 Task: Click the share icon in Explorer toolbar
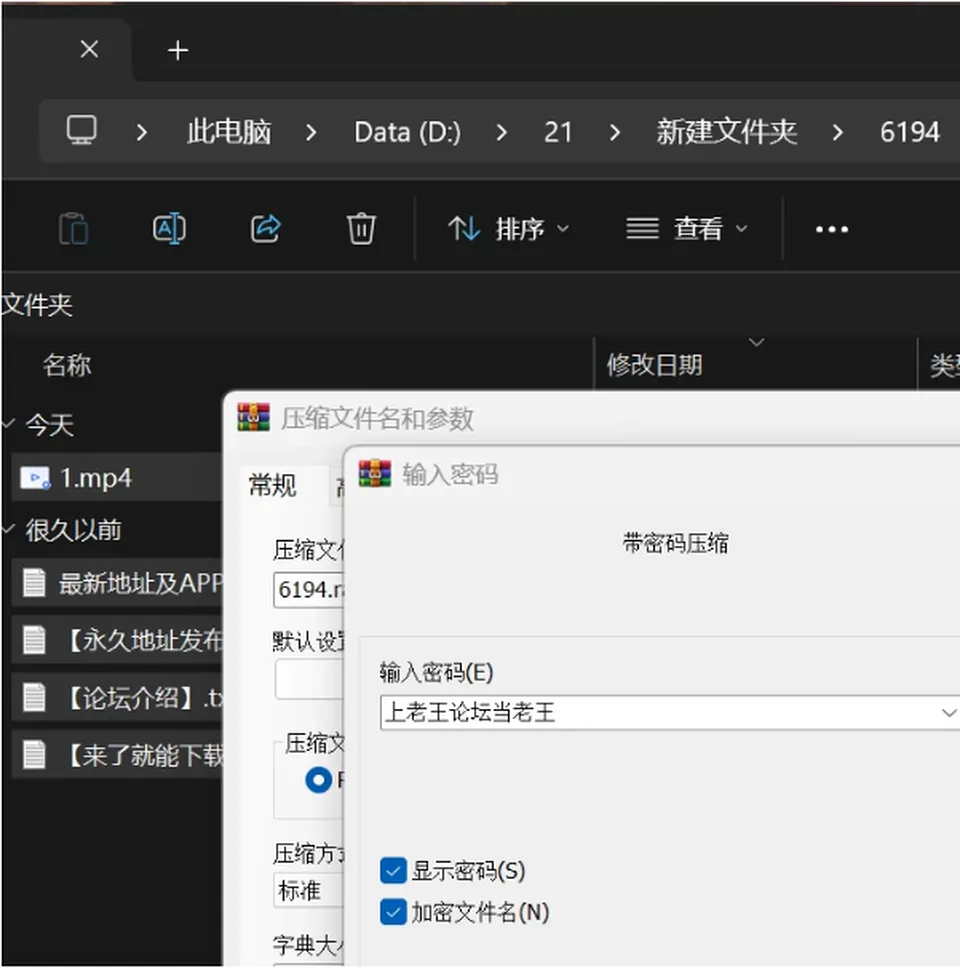[265, 229]
